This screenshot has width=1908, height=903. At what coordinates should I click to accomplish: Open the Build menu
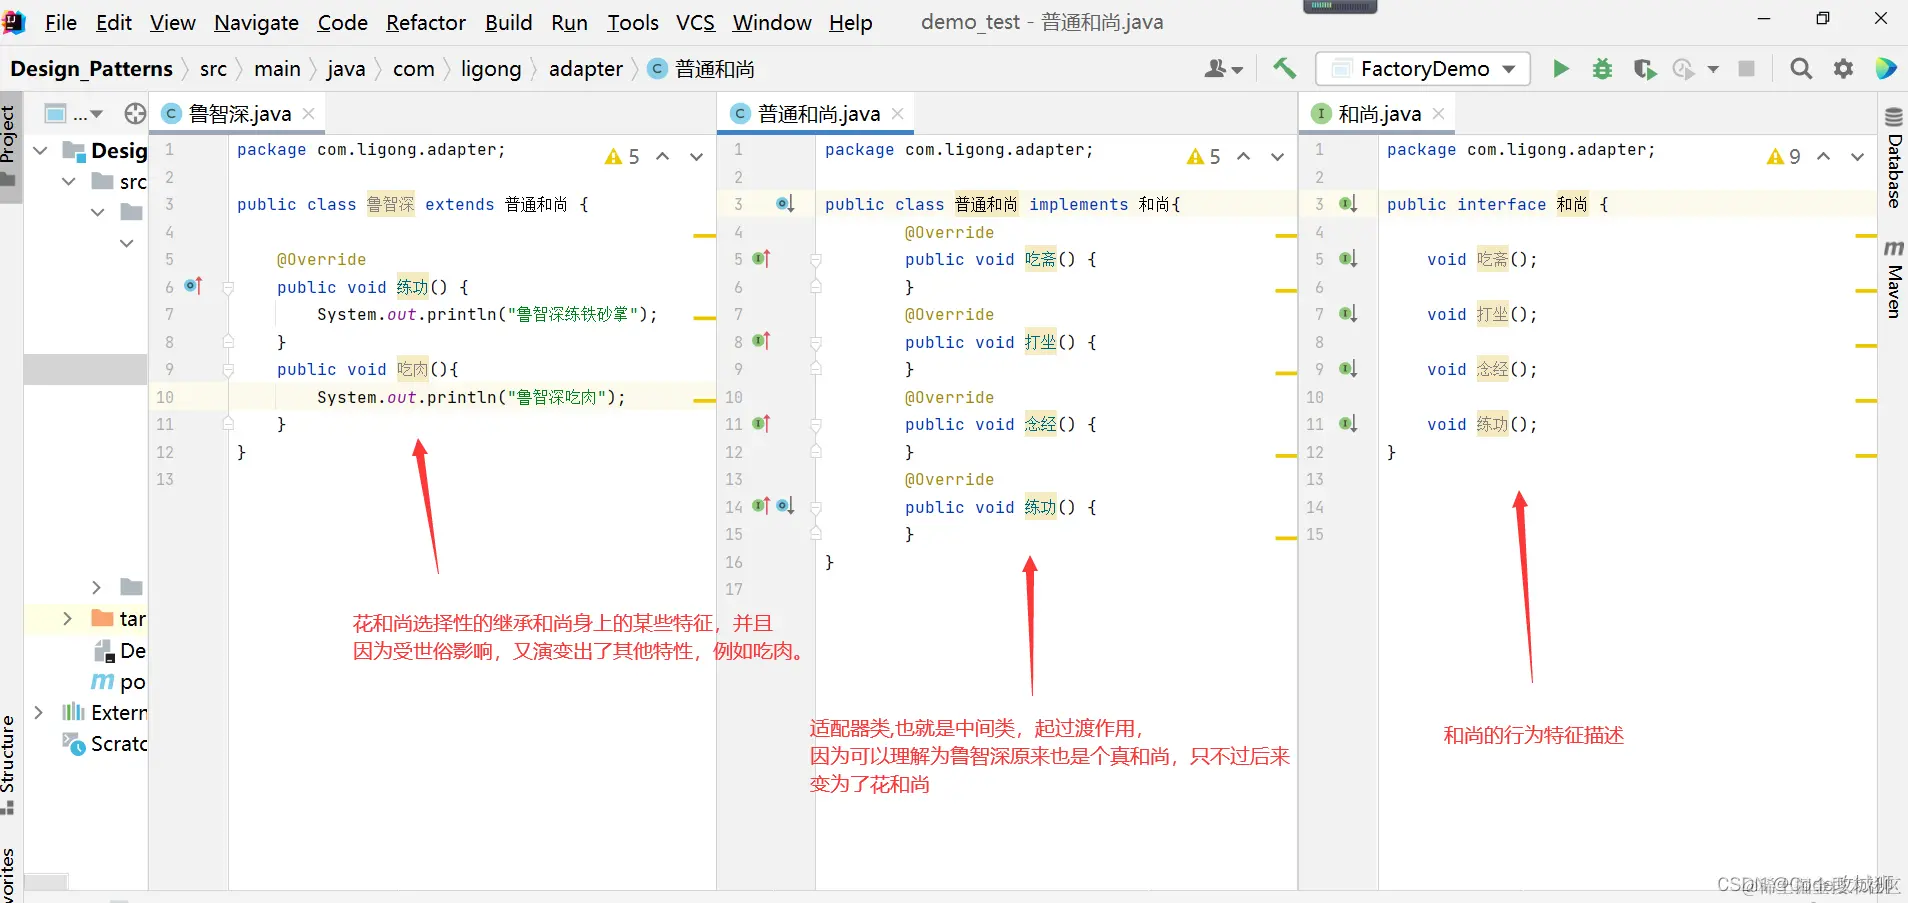pos(509,22)
